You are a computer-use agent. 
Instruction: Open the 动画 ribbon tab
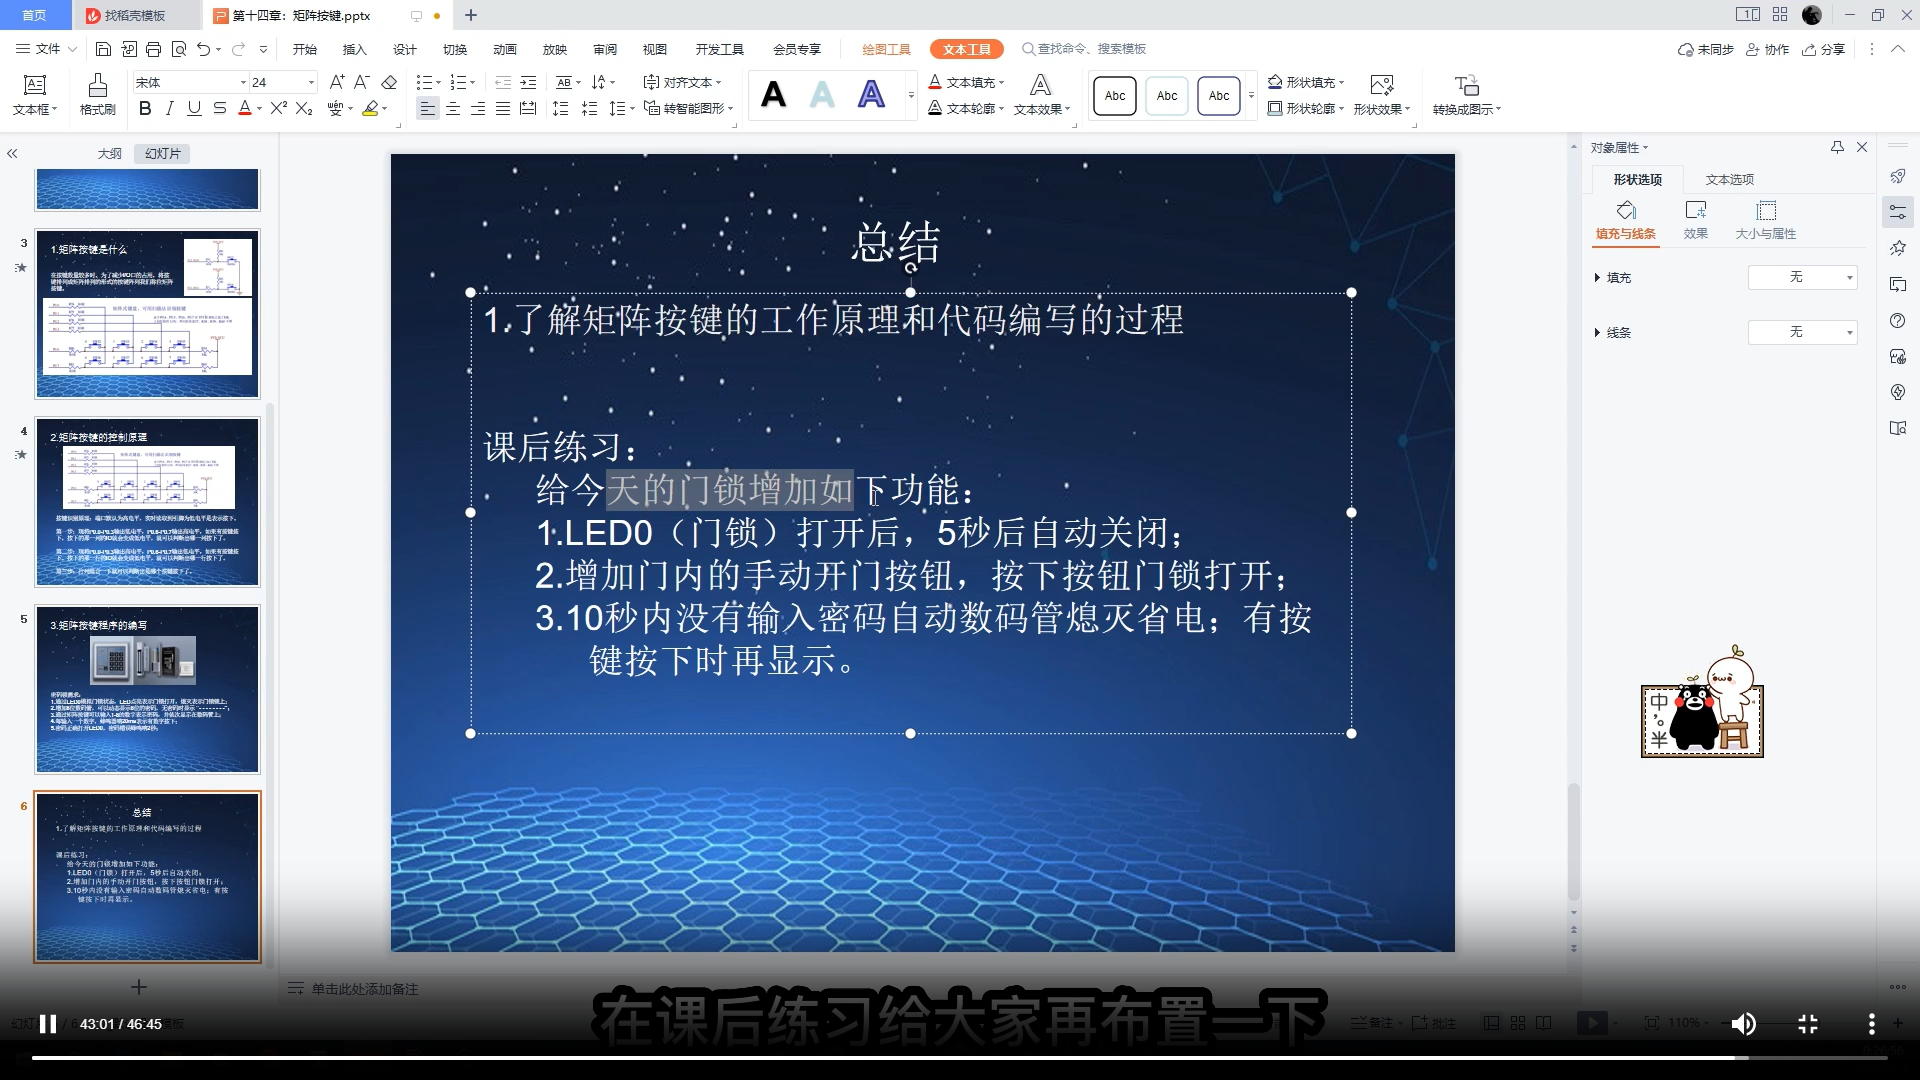[504, 49]
